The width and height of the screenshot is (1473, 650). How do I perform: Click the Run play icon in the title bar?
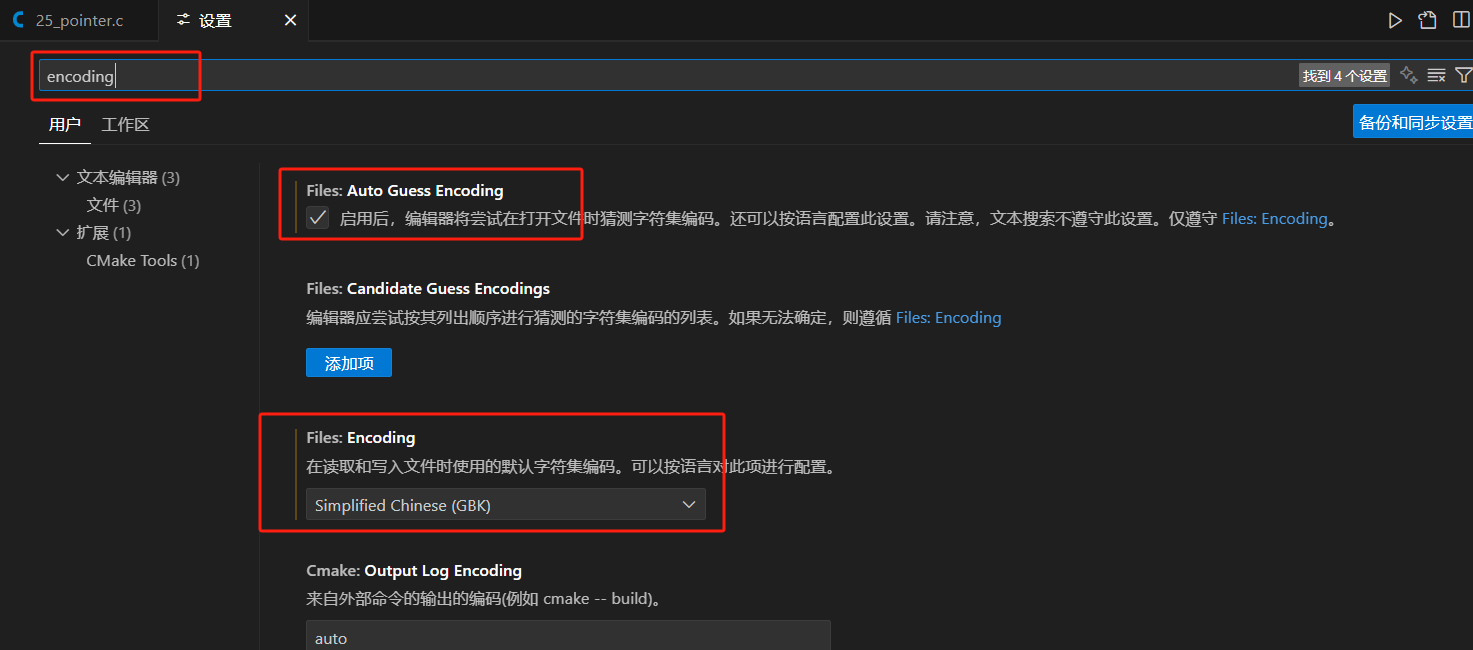[x=1395, y=19]
